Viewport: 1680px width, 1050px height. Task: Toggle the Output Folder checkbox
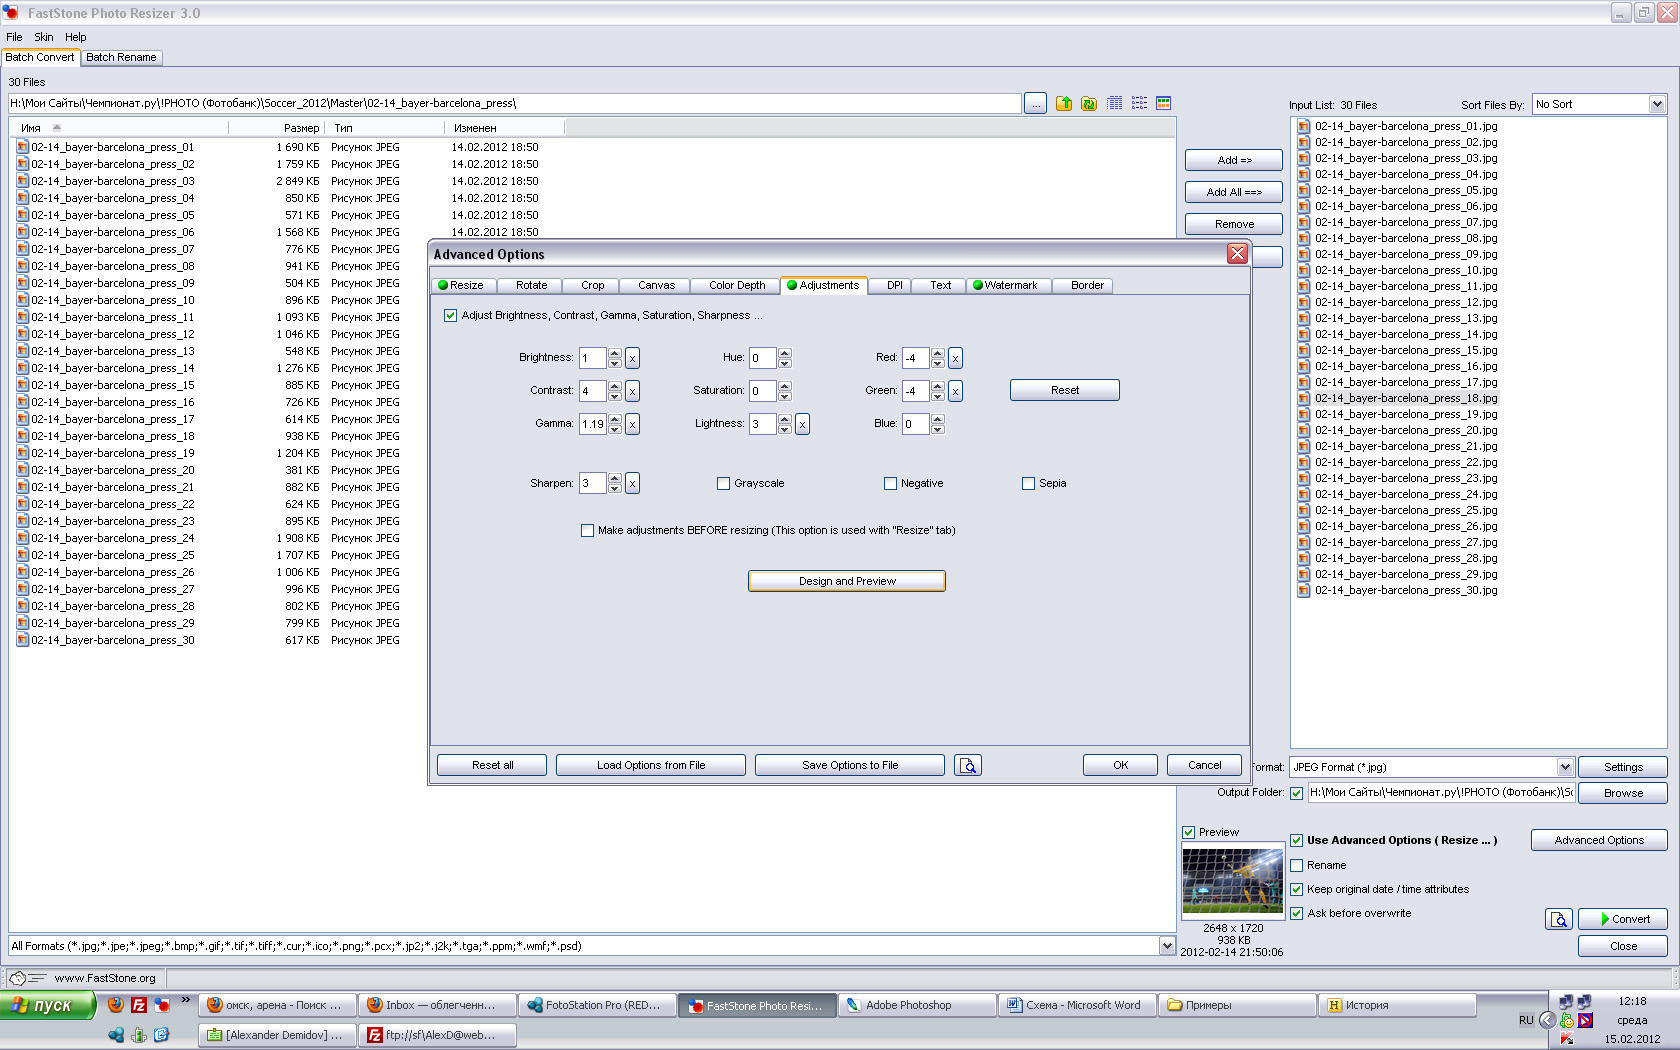coord(1296,792)
